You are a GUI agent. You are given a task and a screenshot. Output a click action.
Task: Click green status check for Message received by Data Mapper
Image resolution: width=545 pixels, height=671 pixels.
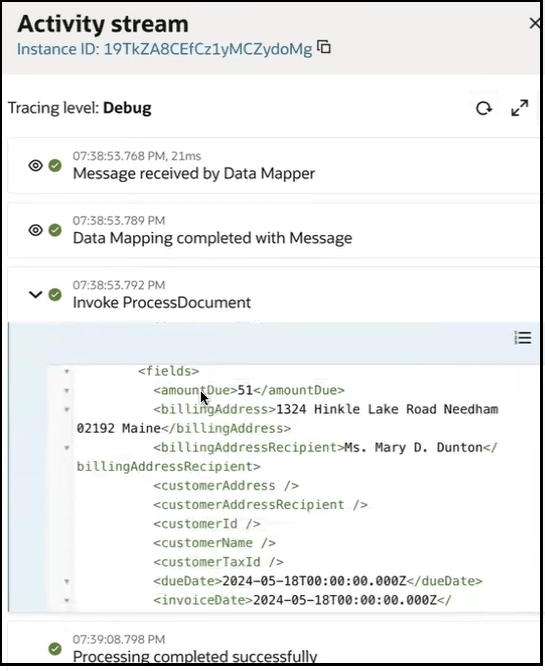(x=55, y=166)
